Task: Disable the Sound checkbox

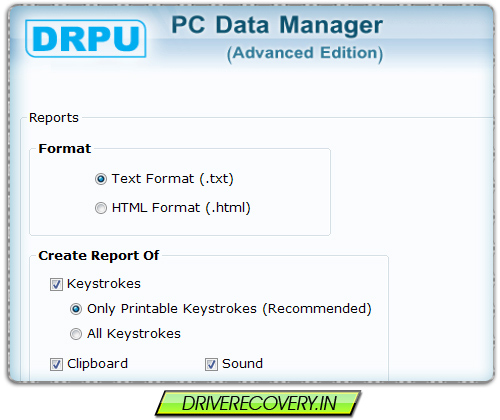Action: [211, 364]
